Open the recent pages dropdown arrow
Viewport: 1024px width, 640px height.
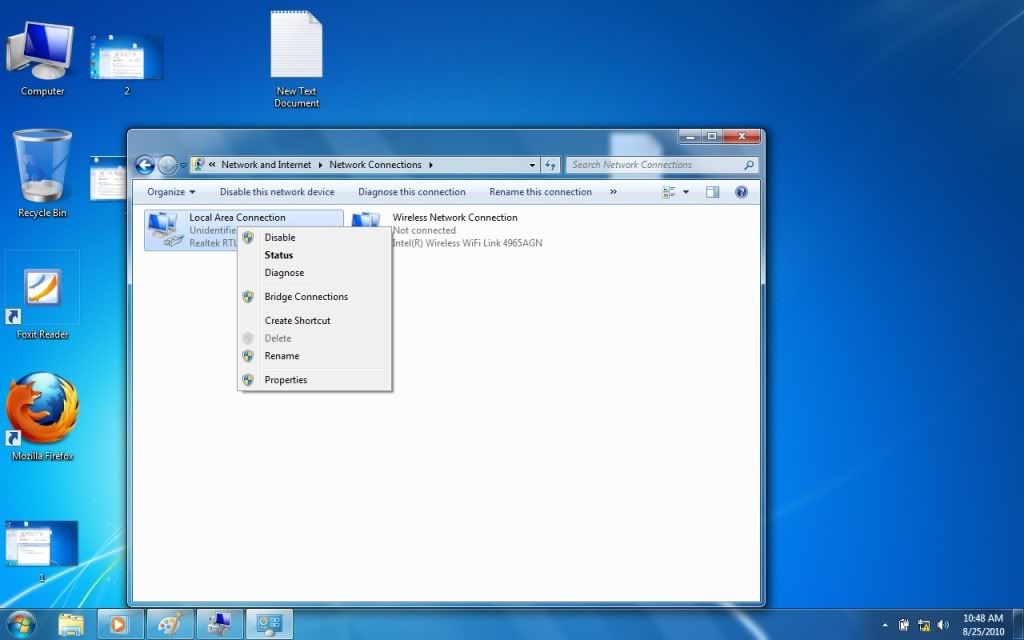pyautogui.click(x=184, y=165)
